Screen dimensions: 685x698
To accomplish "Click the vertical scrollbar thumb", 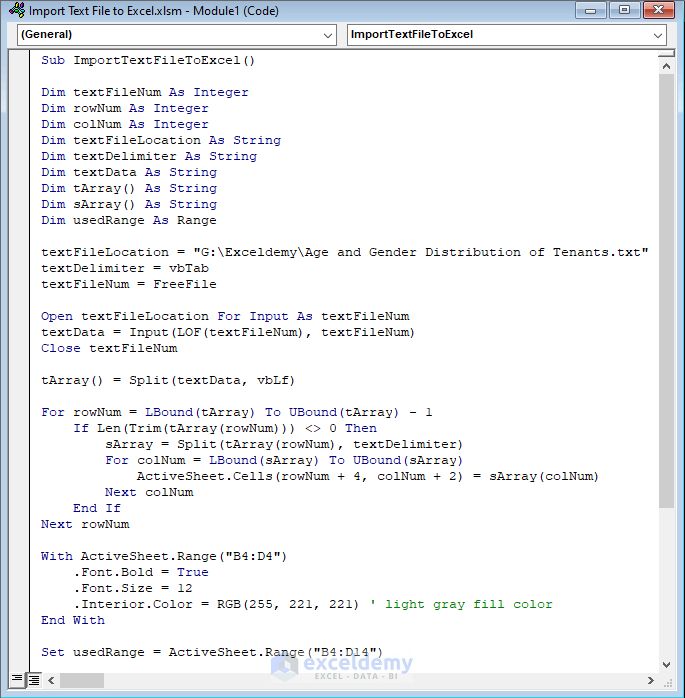I will pyautogui.click(x=666, y=291).
